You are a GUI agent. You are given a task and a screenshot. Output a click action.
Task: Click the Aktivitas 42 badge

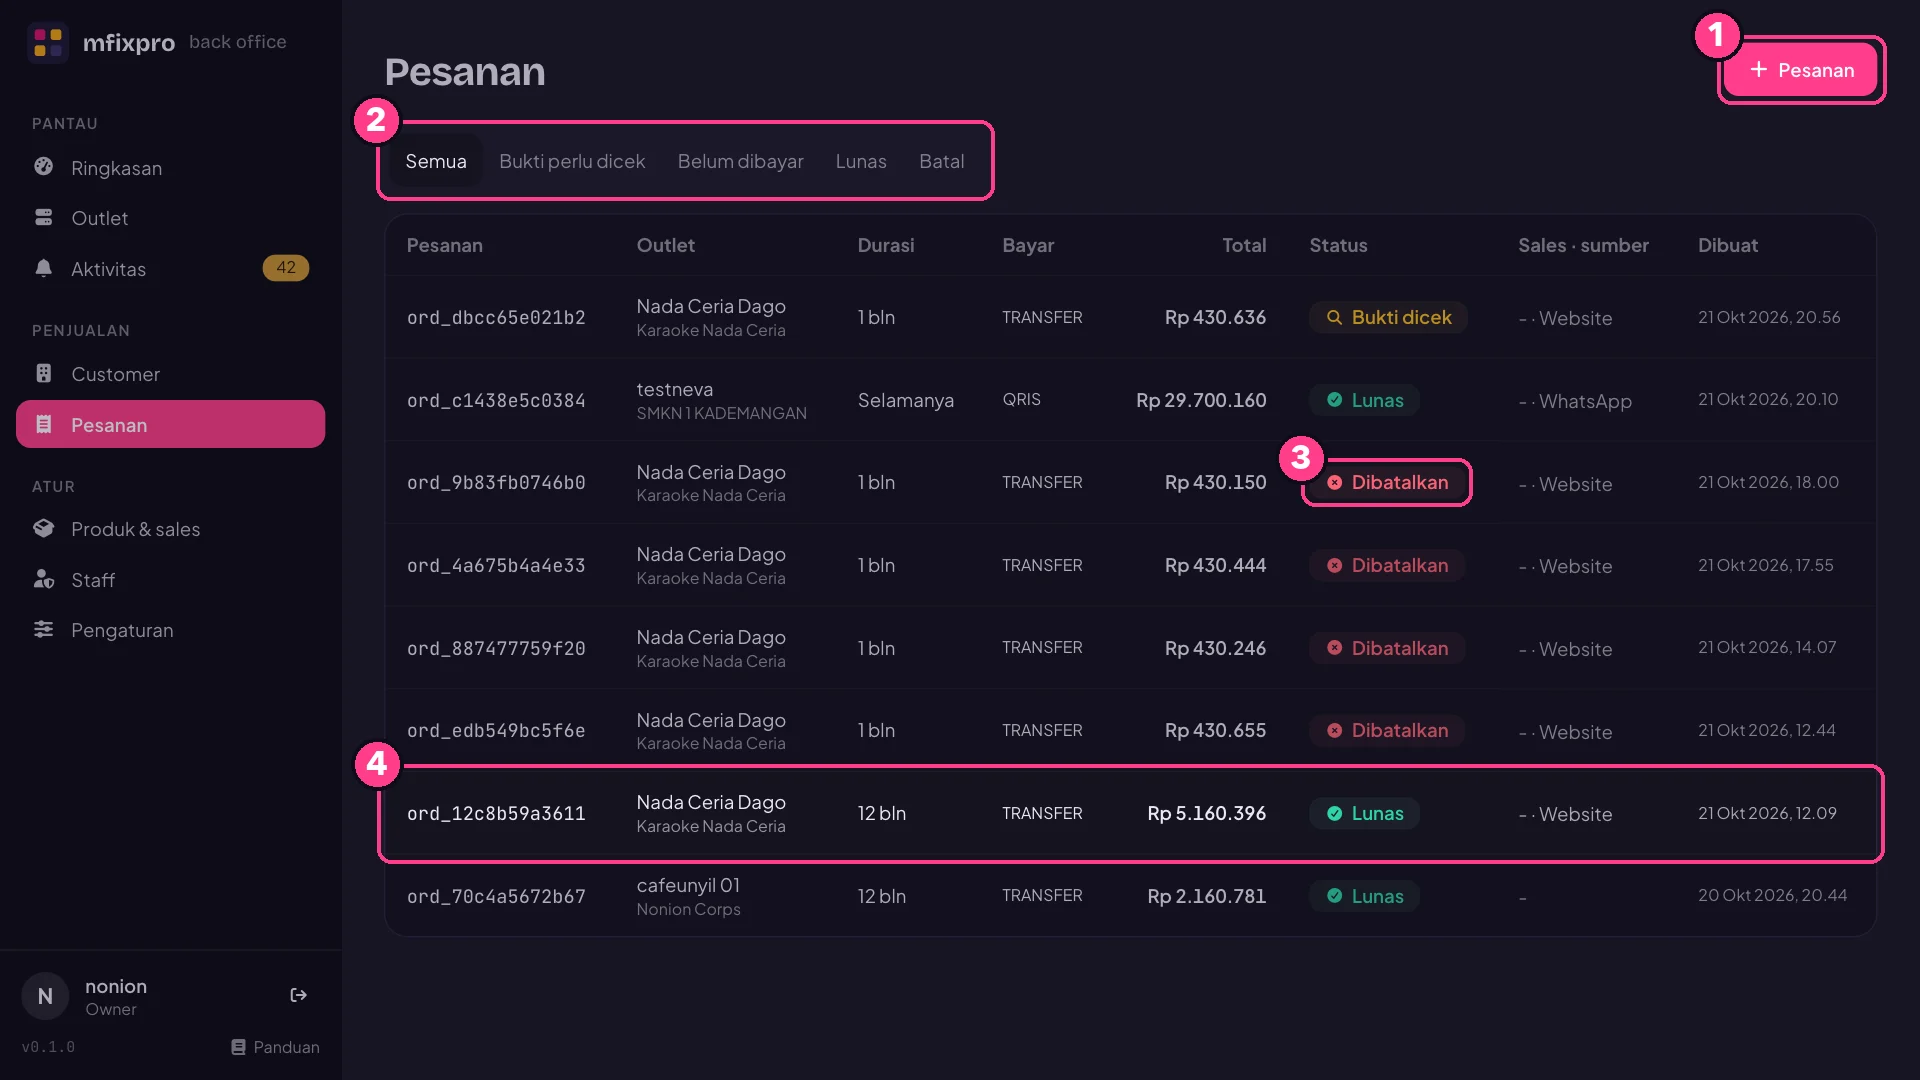click(286, 268)
